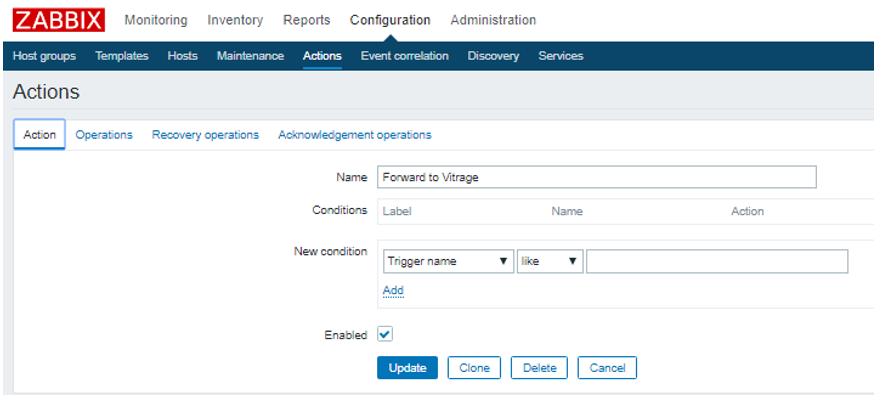Click the action Name input field
This screenshot has height=400, width=882.
[x=596, y=177]
